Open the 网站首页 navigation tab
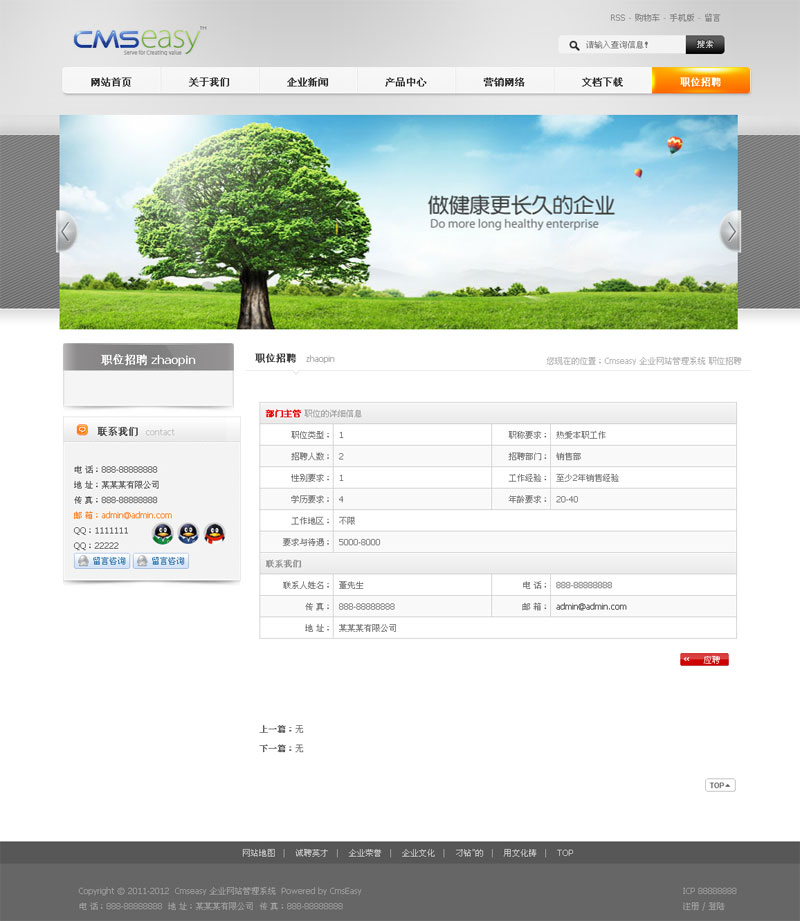The width and height of the screenshot is (800, 921). pyautogui.click(x=111, y=82)
